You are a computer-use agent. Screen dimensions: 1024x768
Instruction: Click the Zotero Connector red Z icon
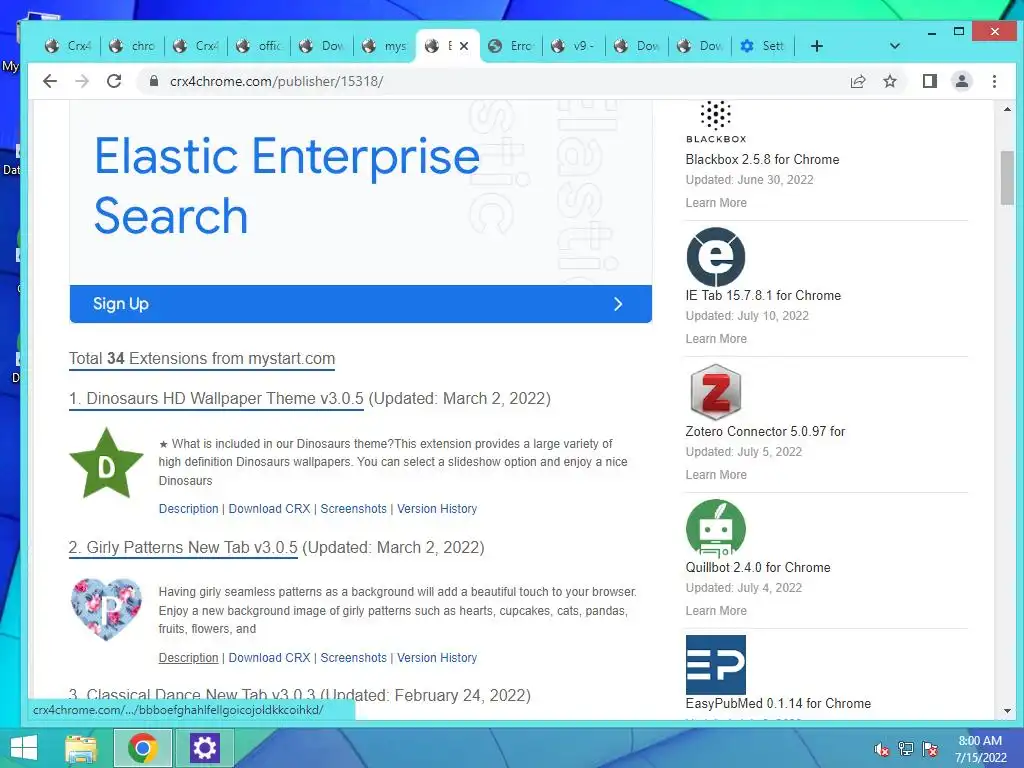coord(716,392)
